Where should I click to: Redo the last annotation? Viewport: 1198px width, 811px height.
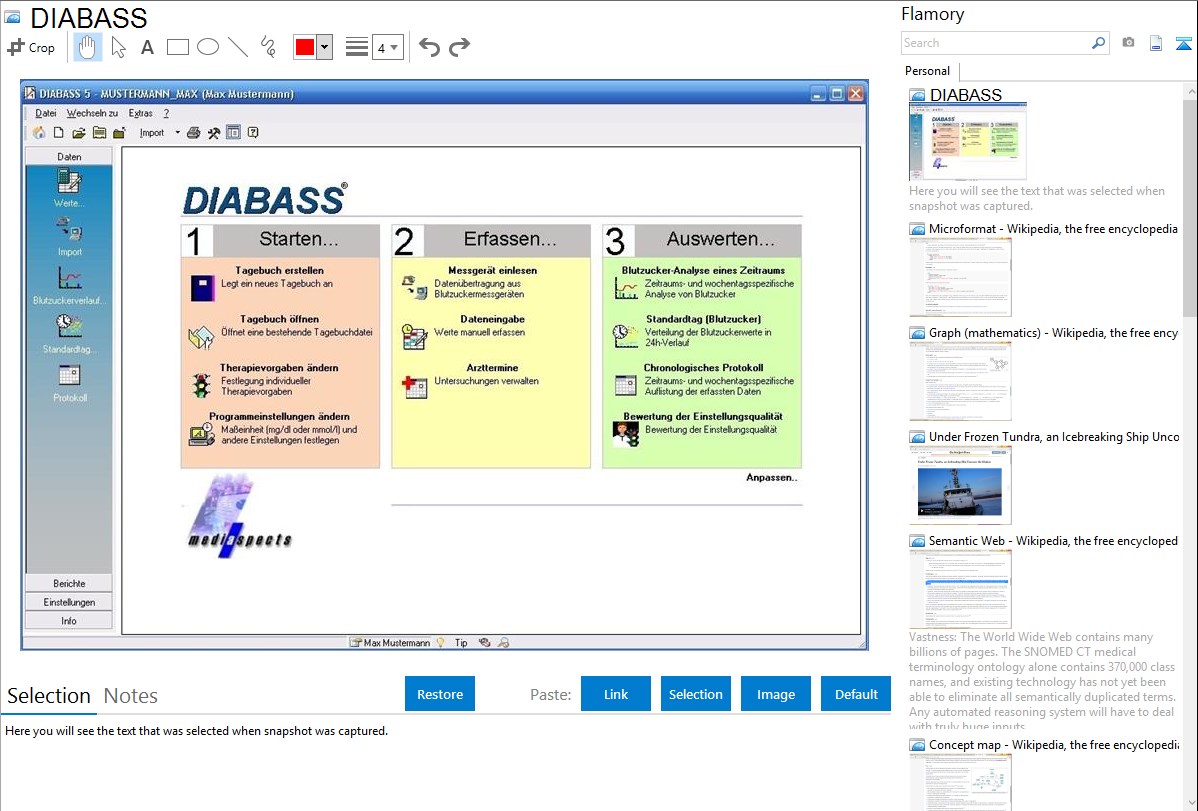click(x=459, y=47)
